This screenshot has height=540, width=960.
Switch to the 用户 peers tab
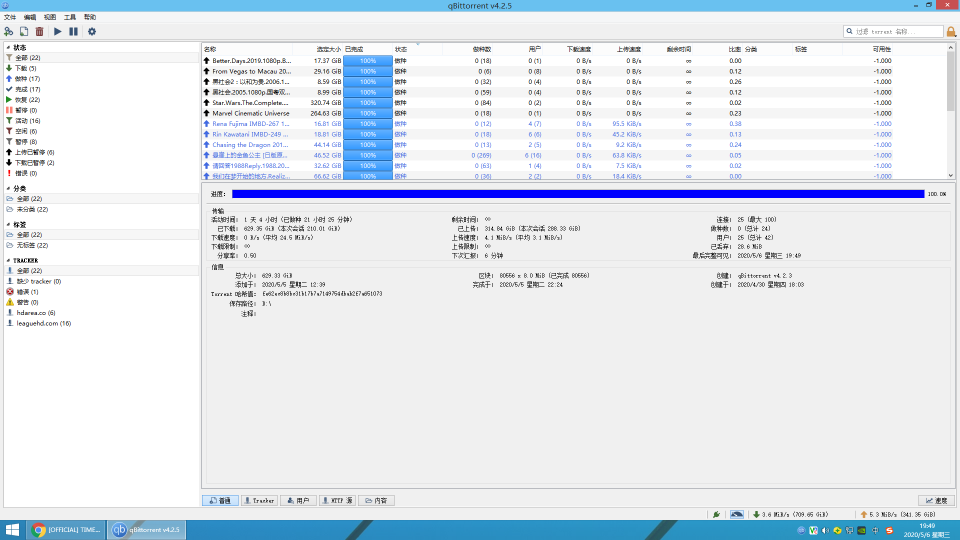coord(298,500)
